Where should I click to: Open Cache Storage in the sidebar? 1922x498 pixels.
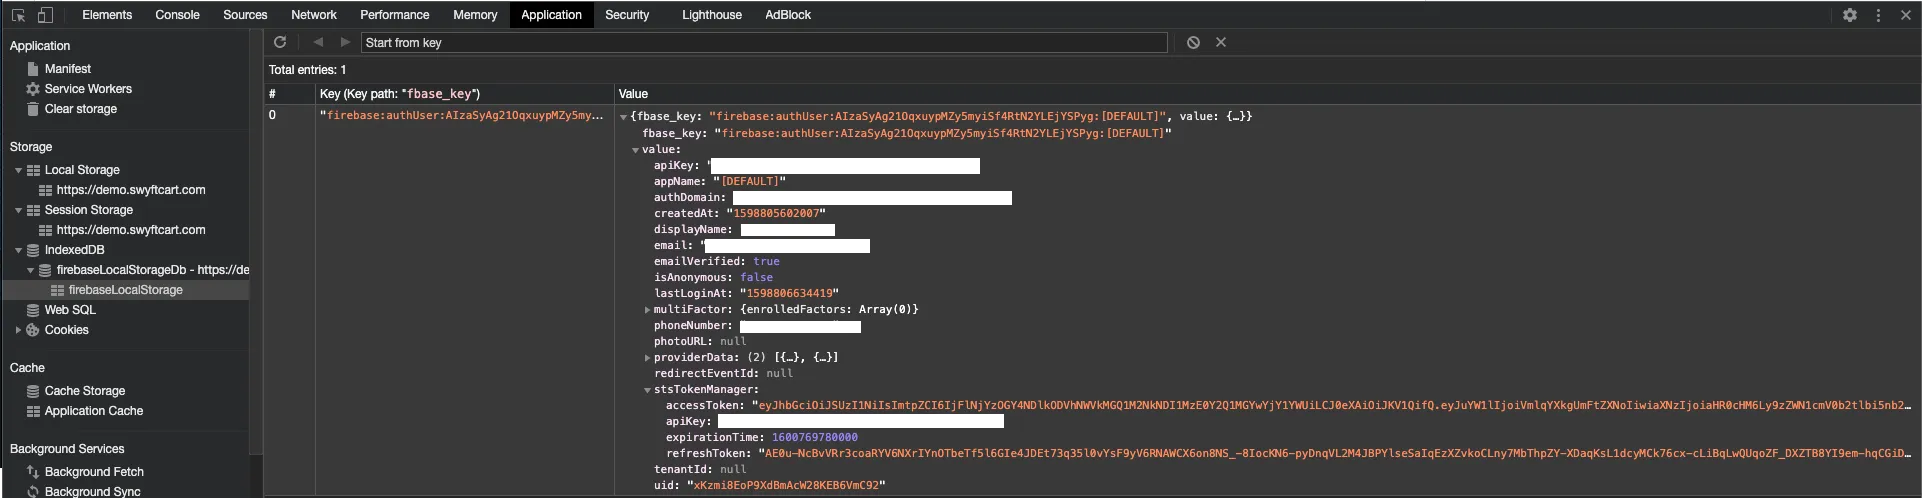[x=85, y=391]
